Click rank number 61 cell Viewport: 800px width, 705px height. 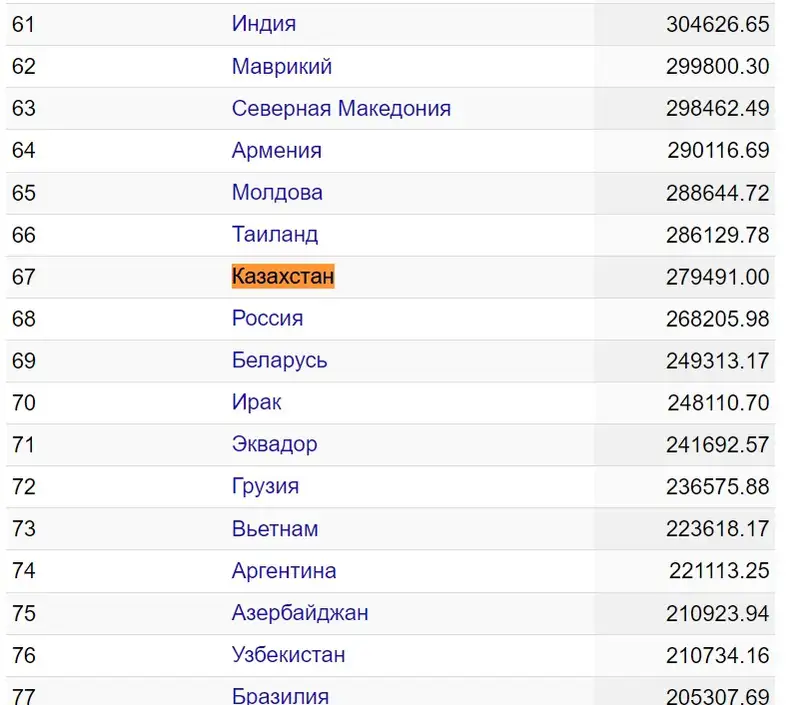point(24,24)
